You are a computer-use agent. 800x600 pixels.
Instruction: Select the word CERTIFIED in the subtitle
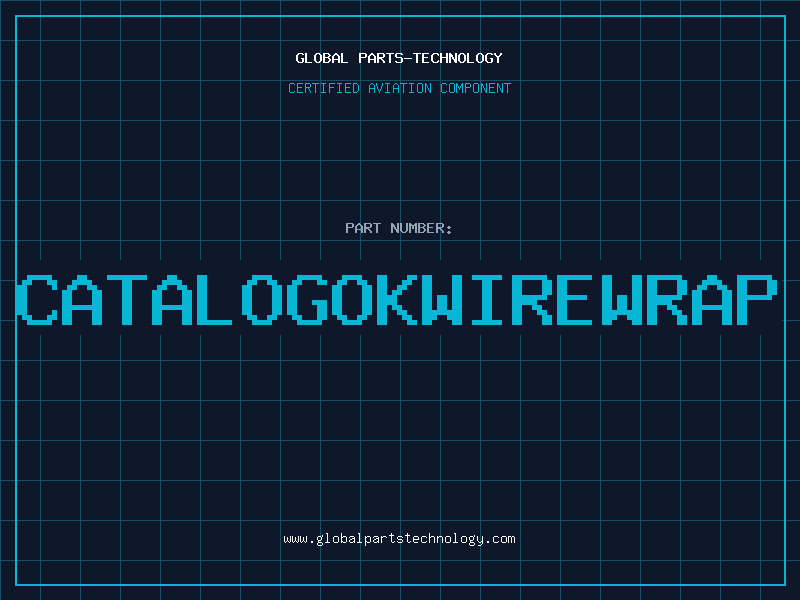(x=324, y=88)
